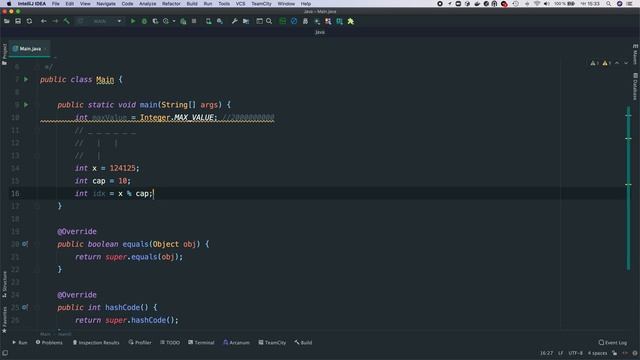Viewport: 640px width, 360px height.
Task: Open the Code menu
Action: pyautogui.click(x=127, y=4)
